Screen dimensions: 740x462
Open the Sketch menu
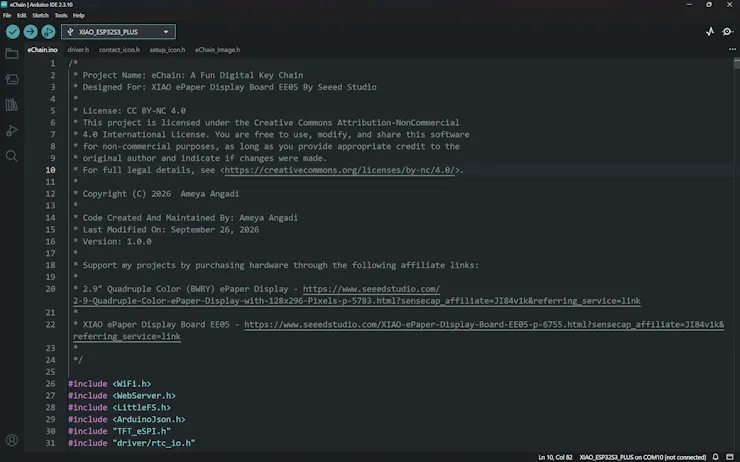(41, 16)
